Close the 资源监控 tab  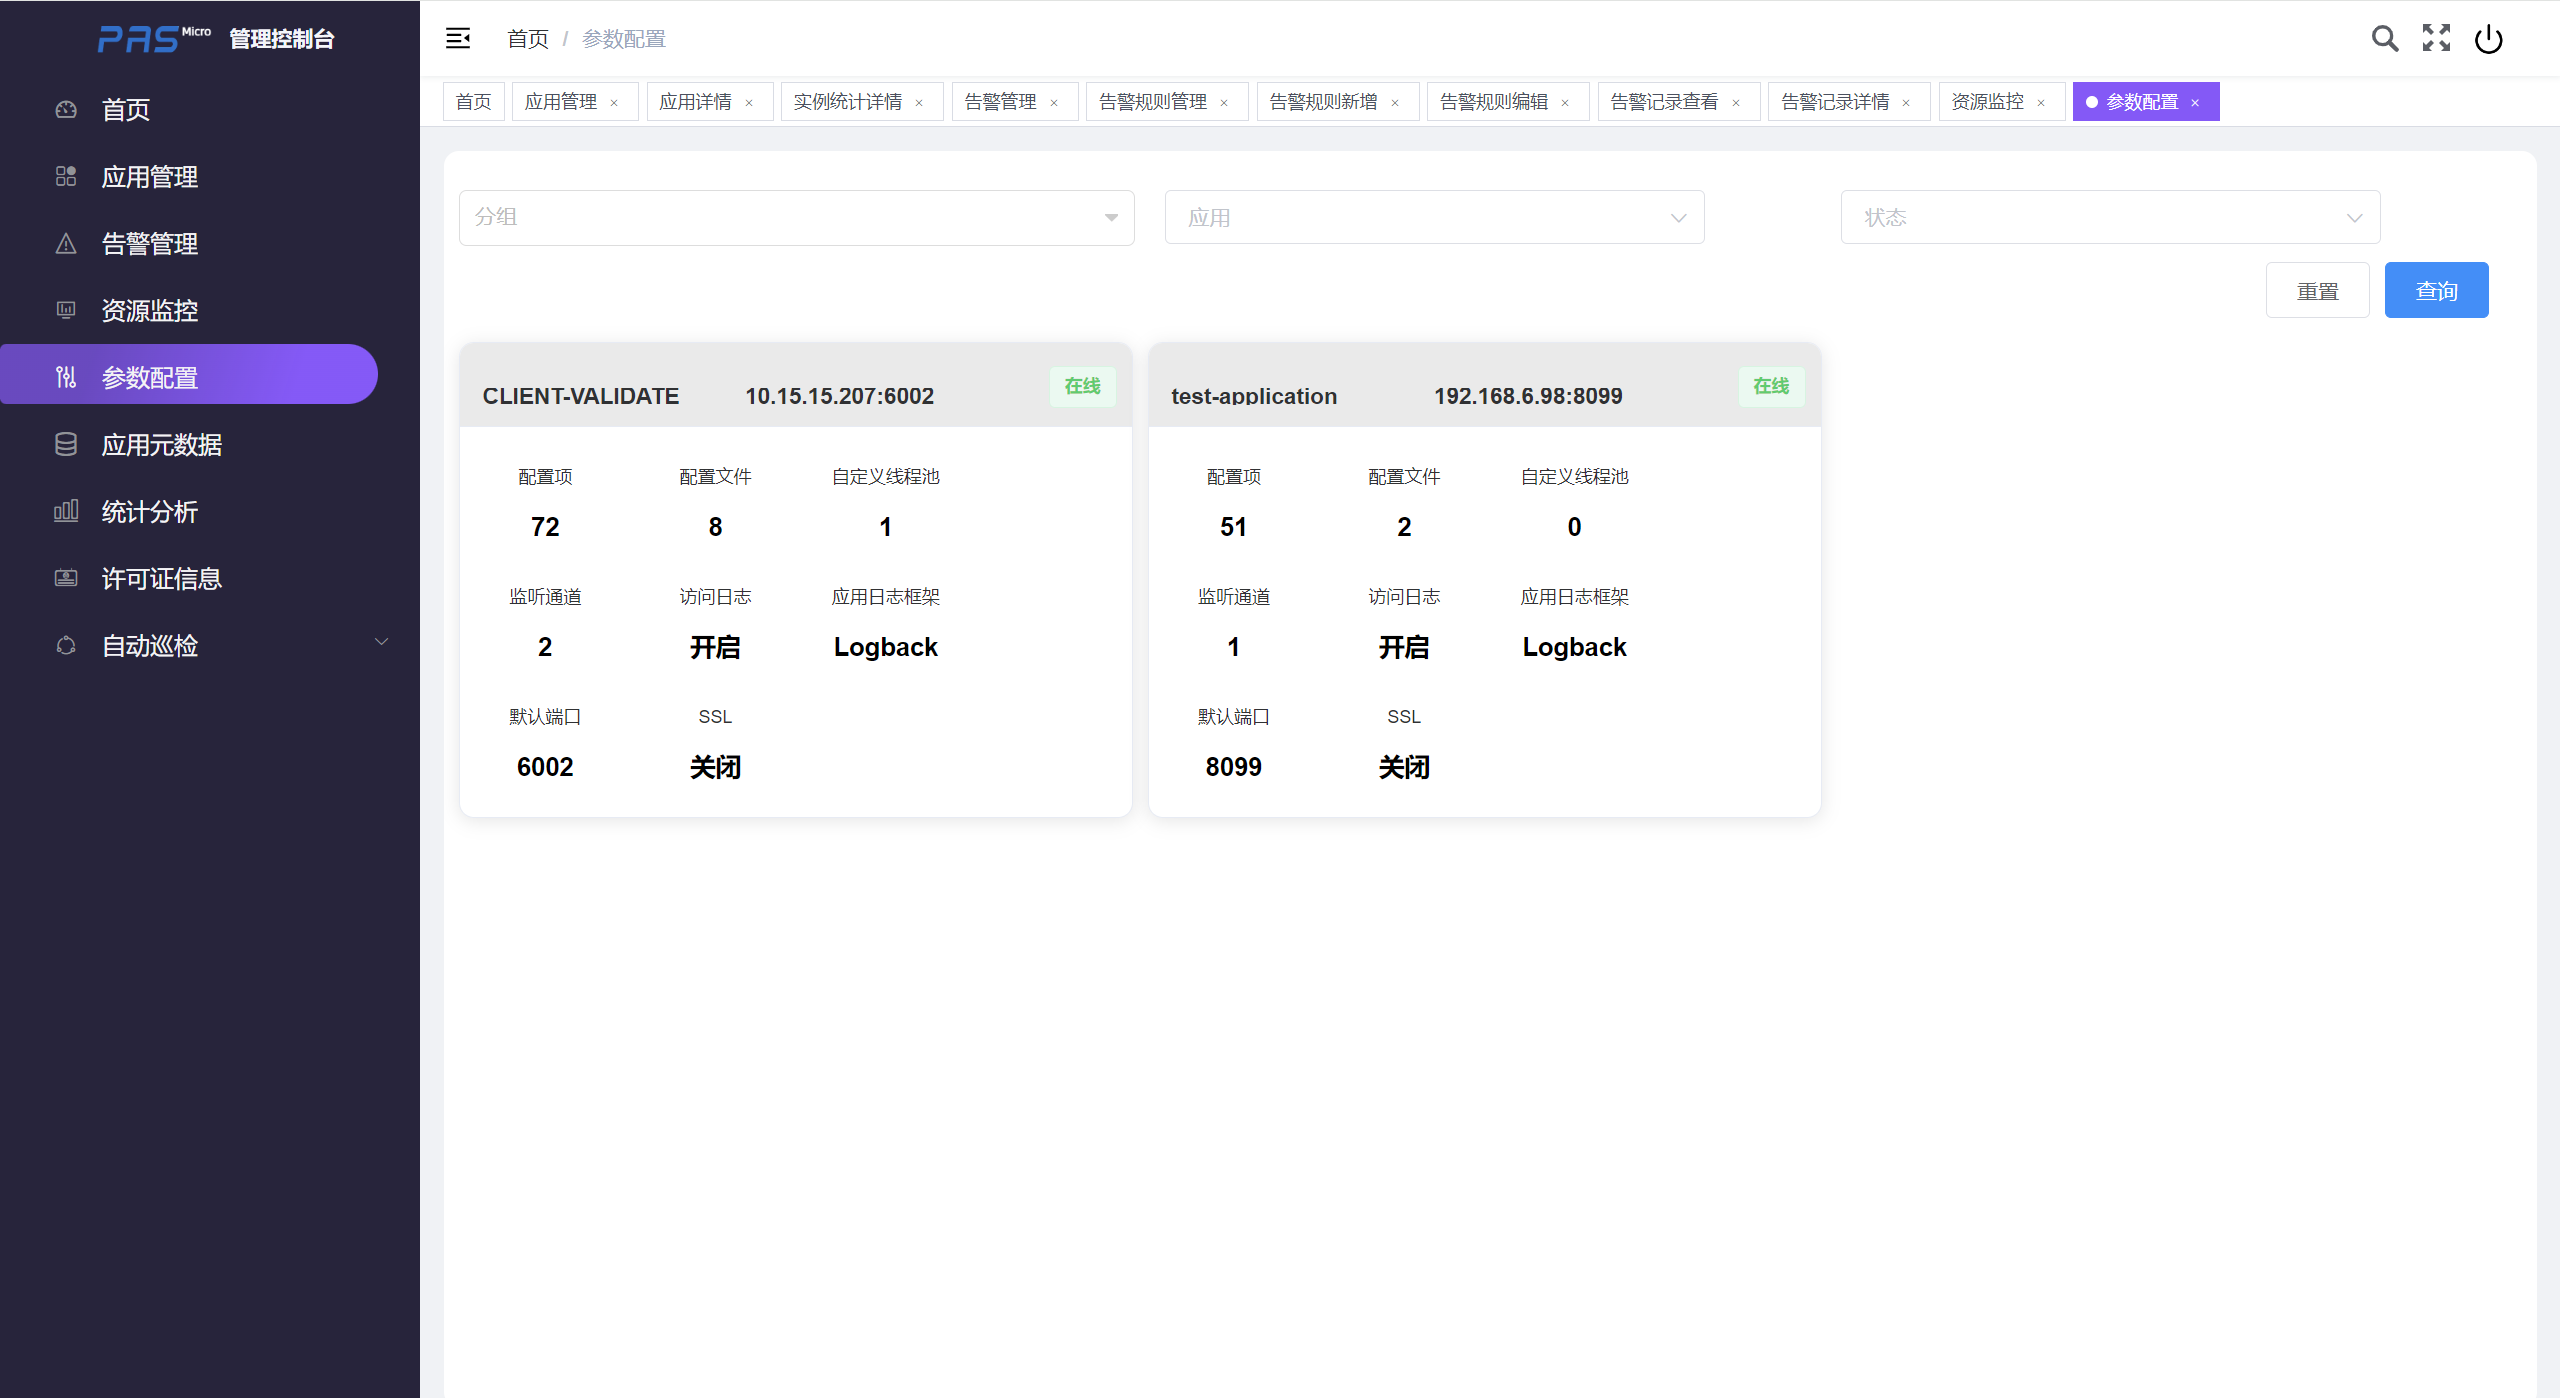(x=2041, y=103)
